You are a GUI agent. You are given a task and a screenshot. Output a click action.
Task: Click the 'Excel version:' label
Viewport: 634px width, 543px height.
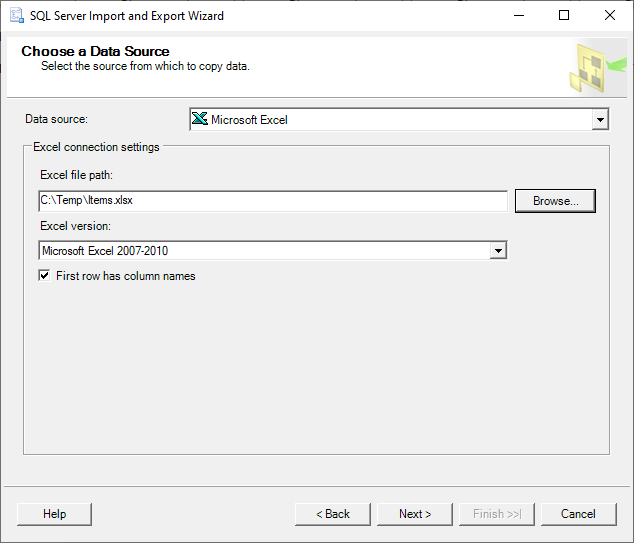75,226
